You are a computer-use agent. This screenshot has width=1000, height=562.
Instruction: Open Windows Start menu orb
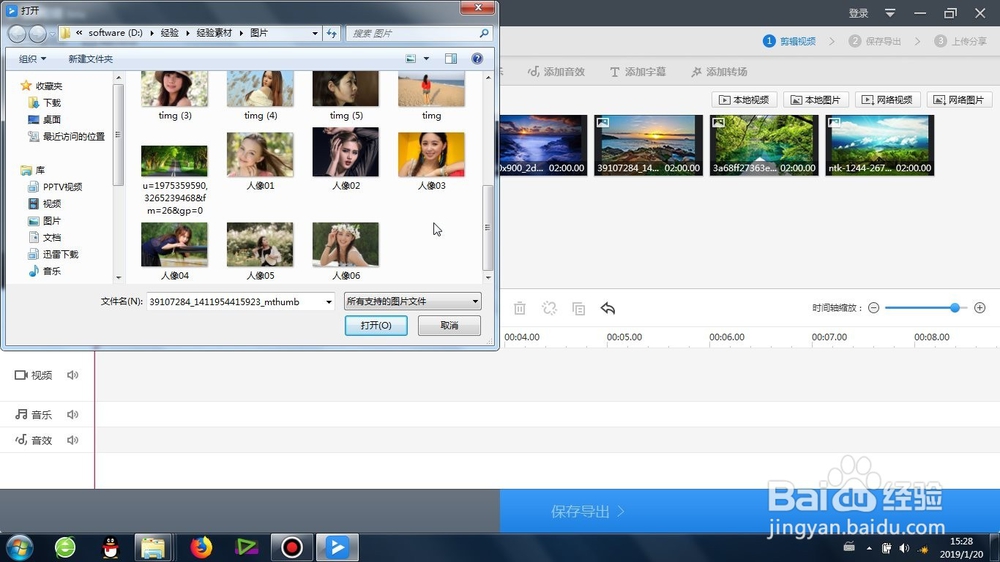(18, 547)
